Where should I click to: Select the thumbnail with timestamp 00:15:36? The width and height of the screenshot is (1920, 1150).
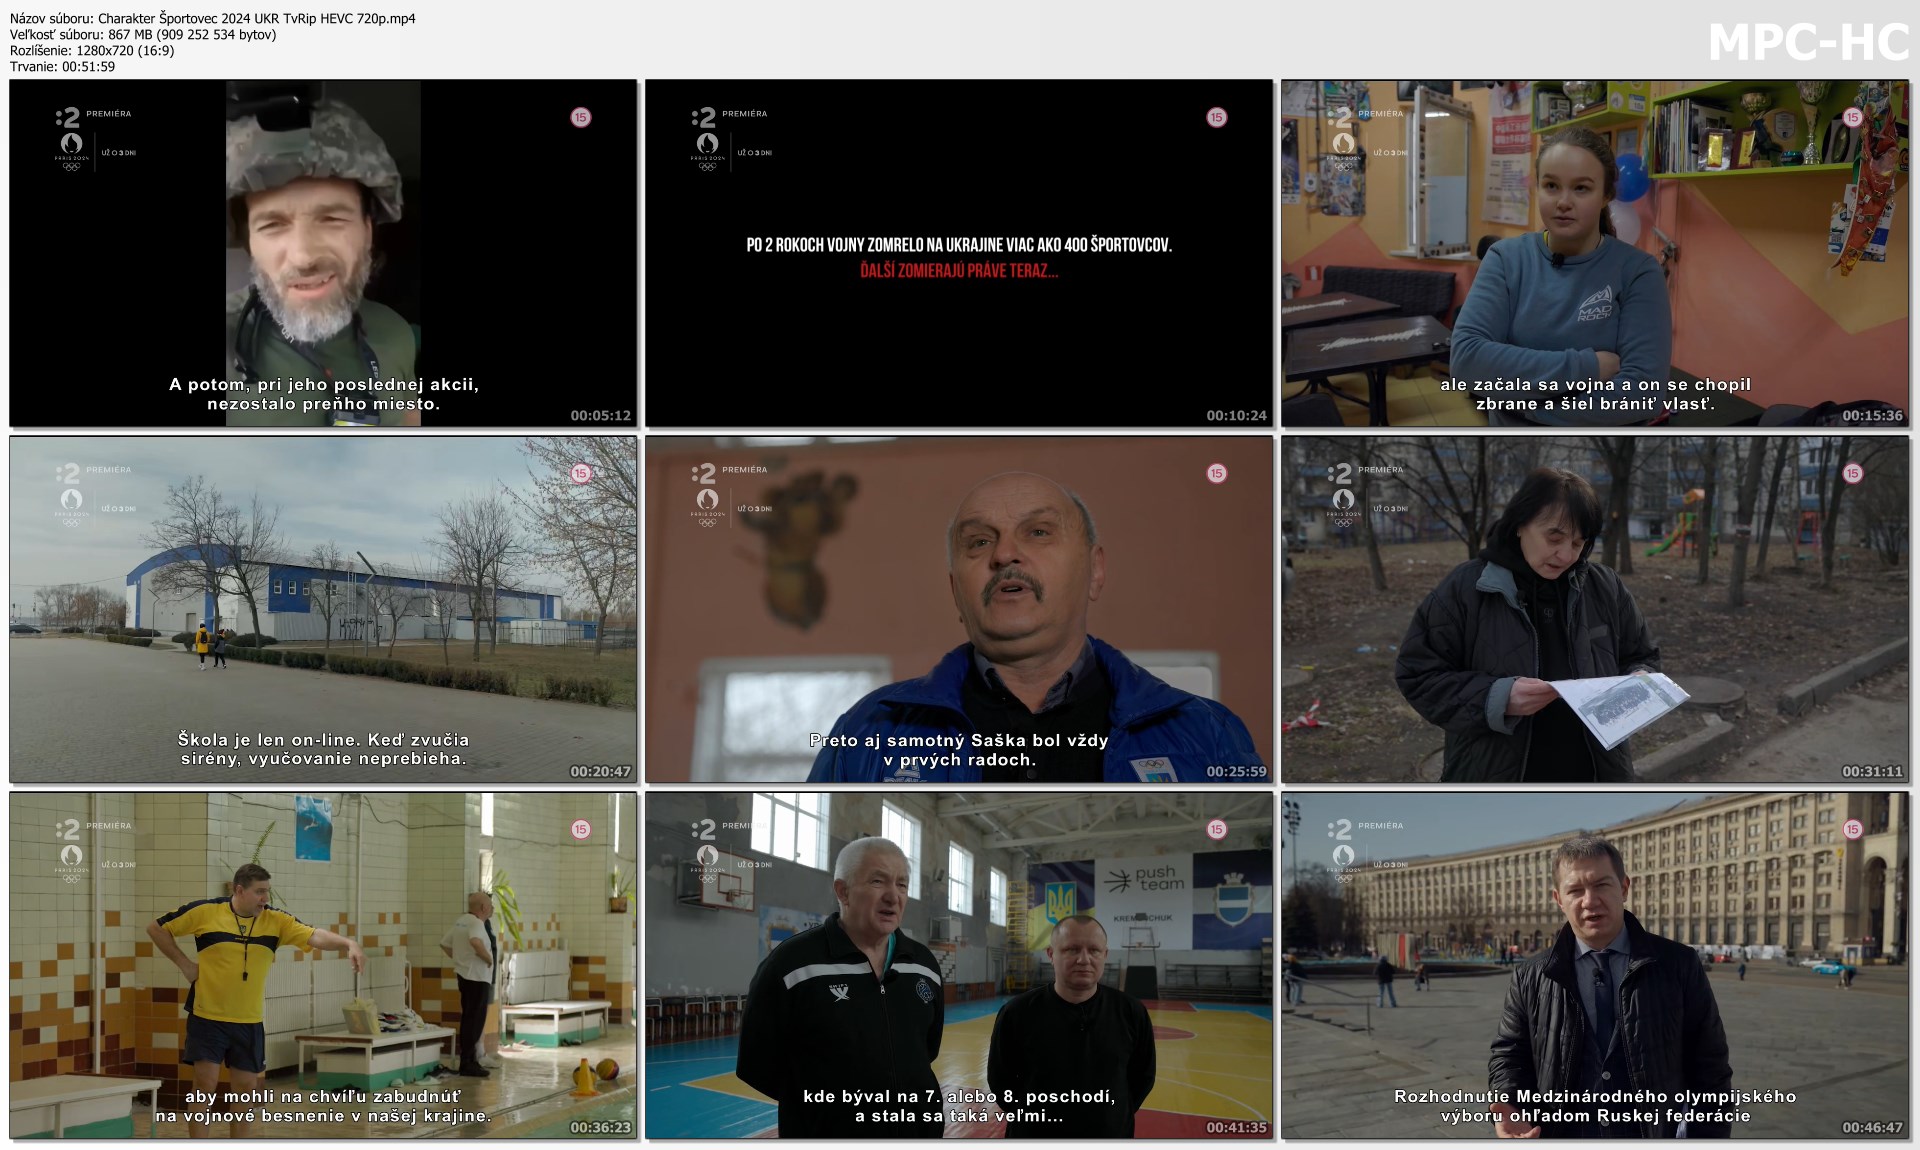(x=1595, y=253)
